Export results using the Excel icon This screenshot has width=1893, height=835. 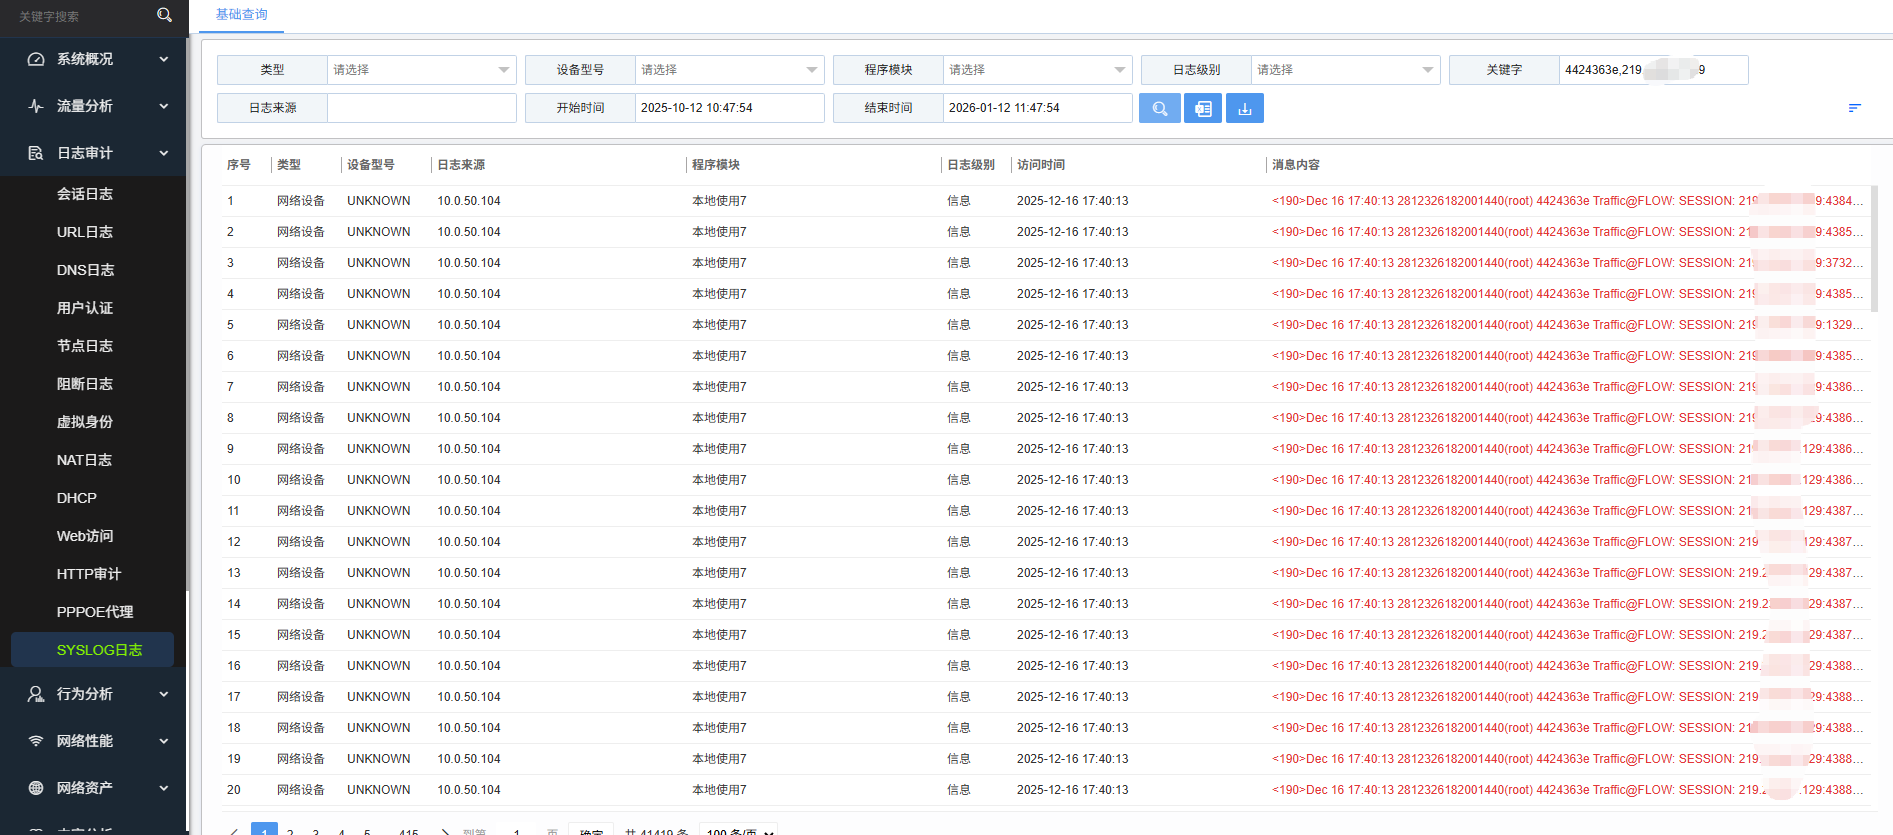pos(1202,108)
